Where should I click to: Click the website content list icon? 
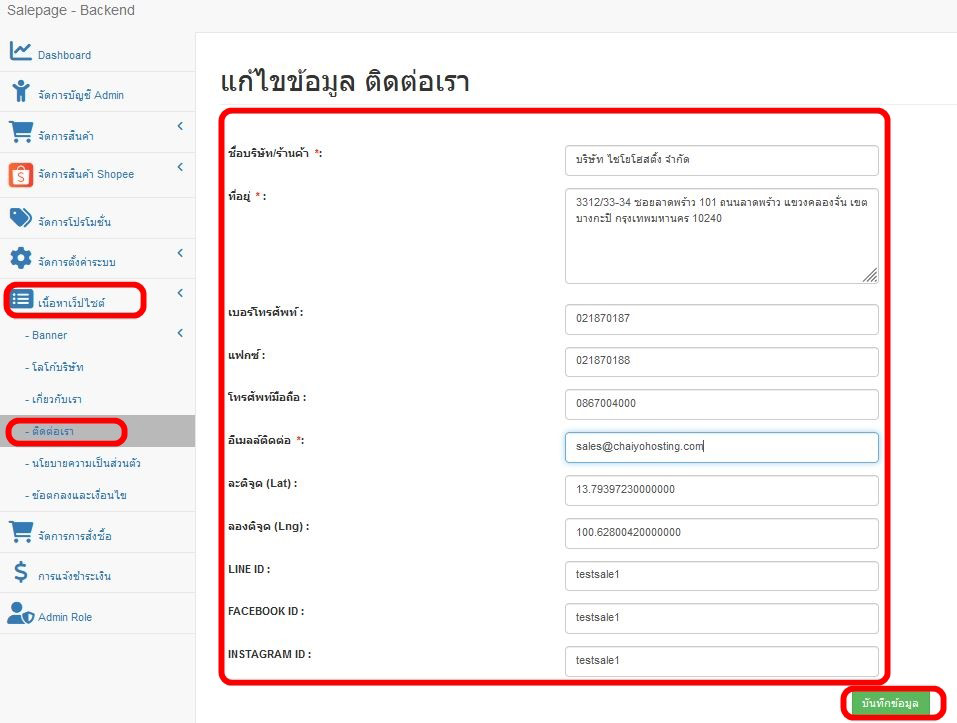coord(22,299)
